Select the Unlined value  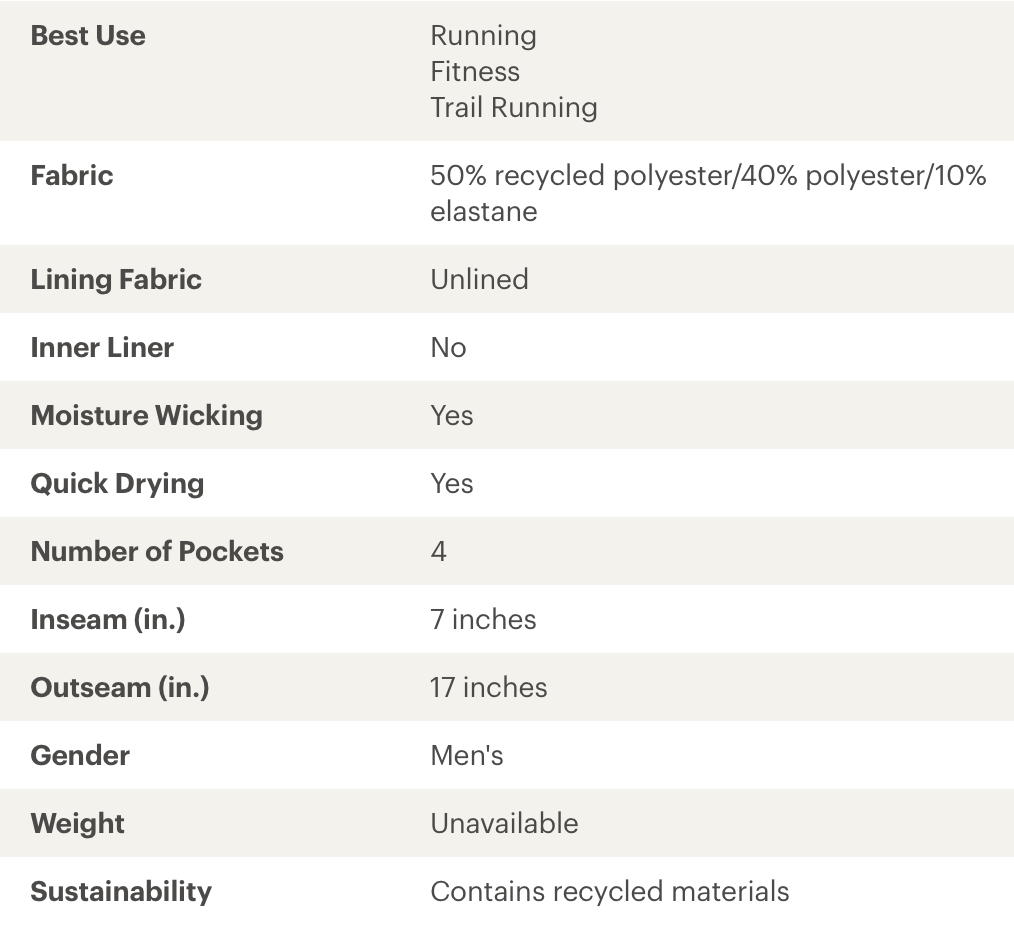pyautogui.click(x=479, y=280)
